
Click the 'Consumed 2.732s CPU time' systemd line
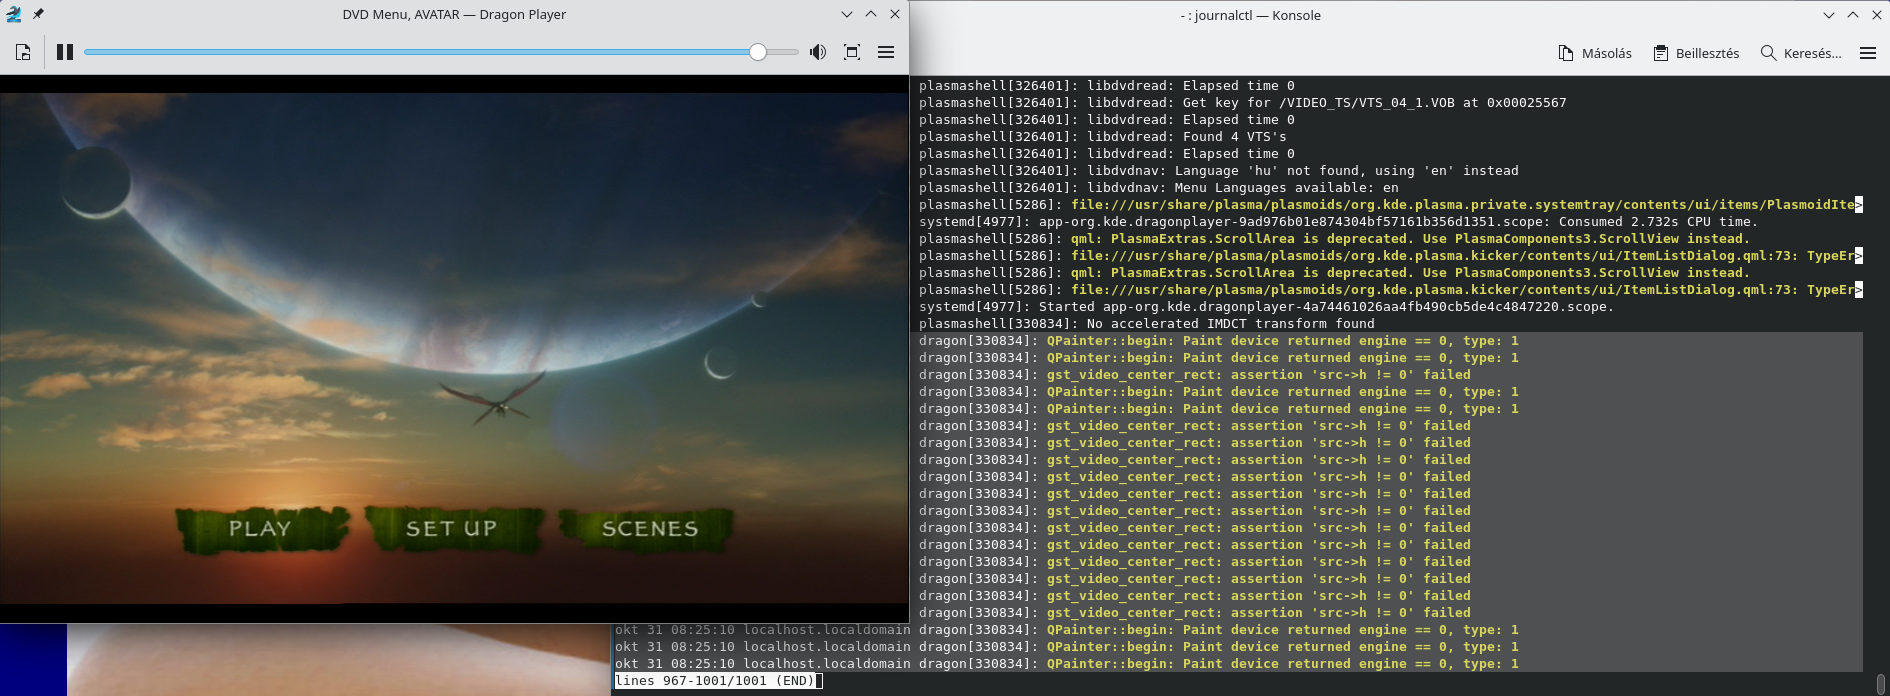tap(1338, 222)
